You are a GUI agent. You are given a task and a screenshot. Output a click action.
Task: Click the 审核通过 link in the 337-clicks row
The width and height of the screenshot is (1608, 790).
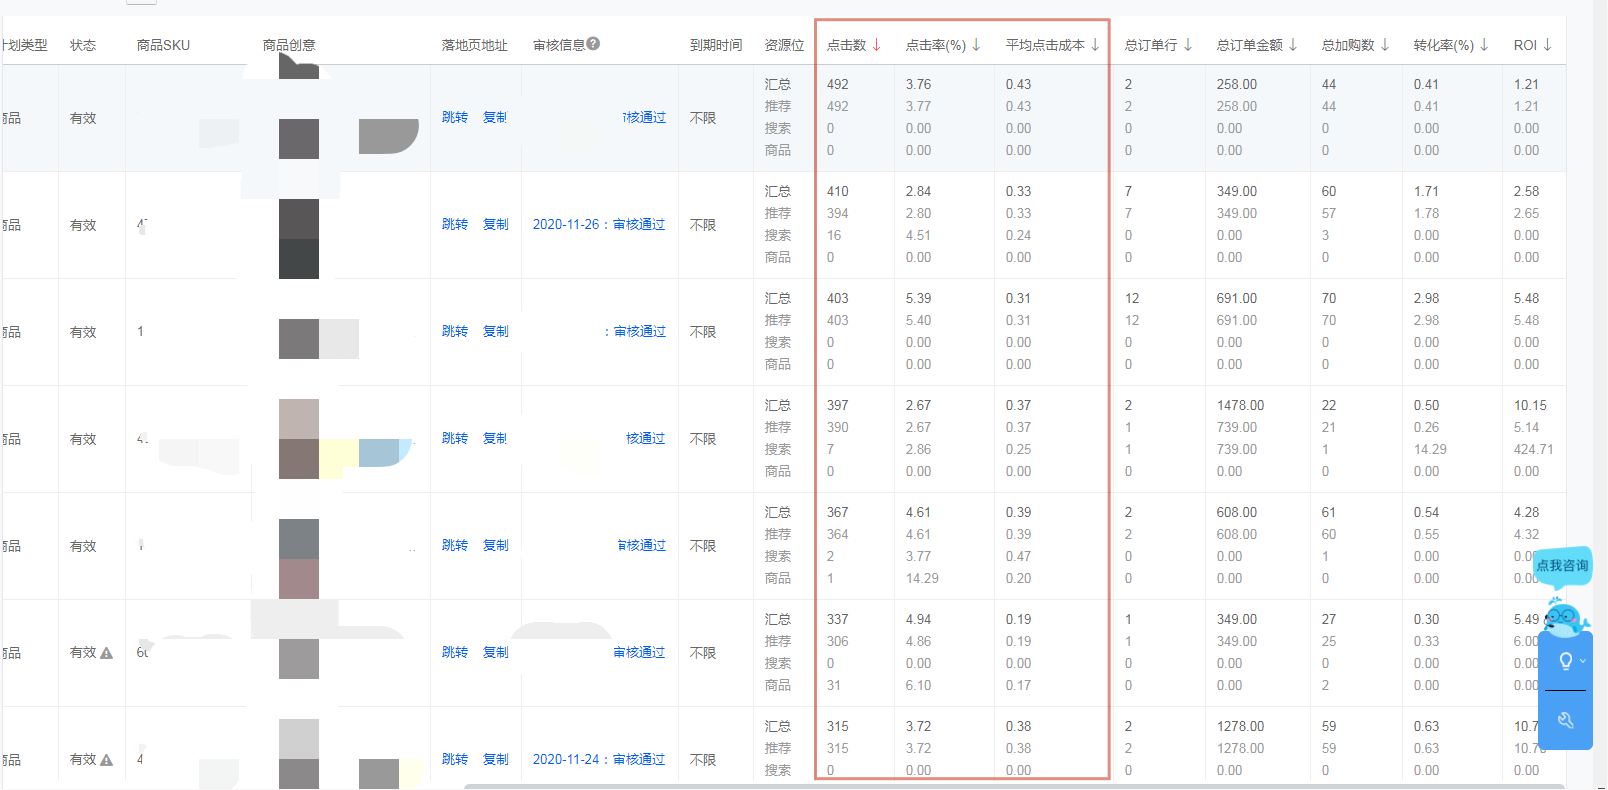tap(639, 653)
